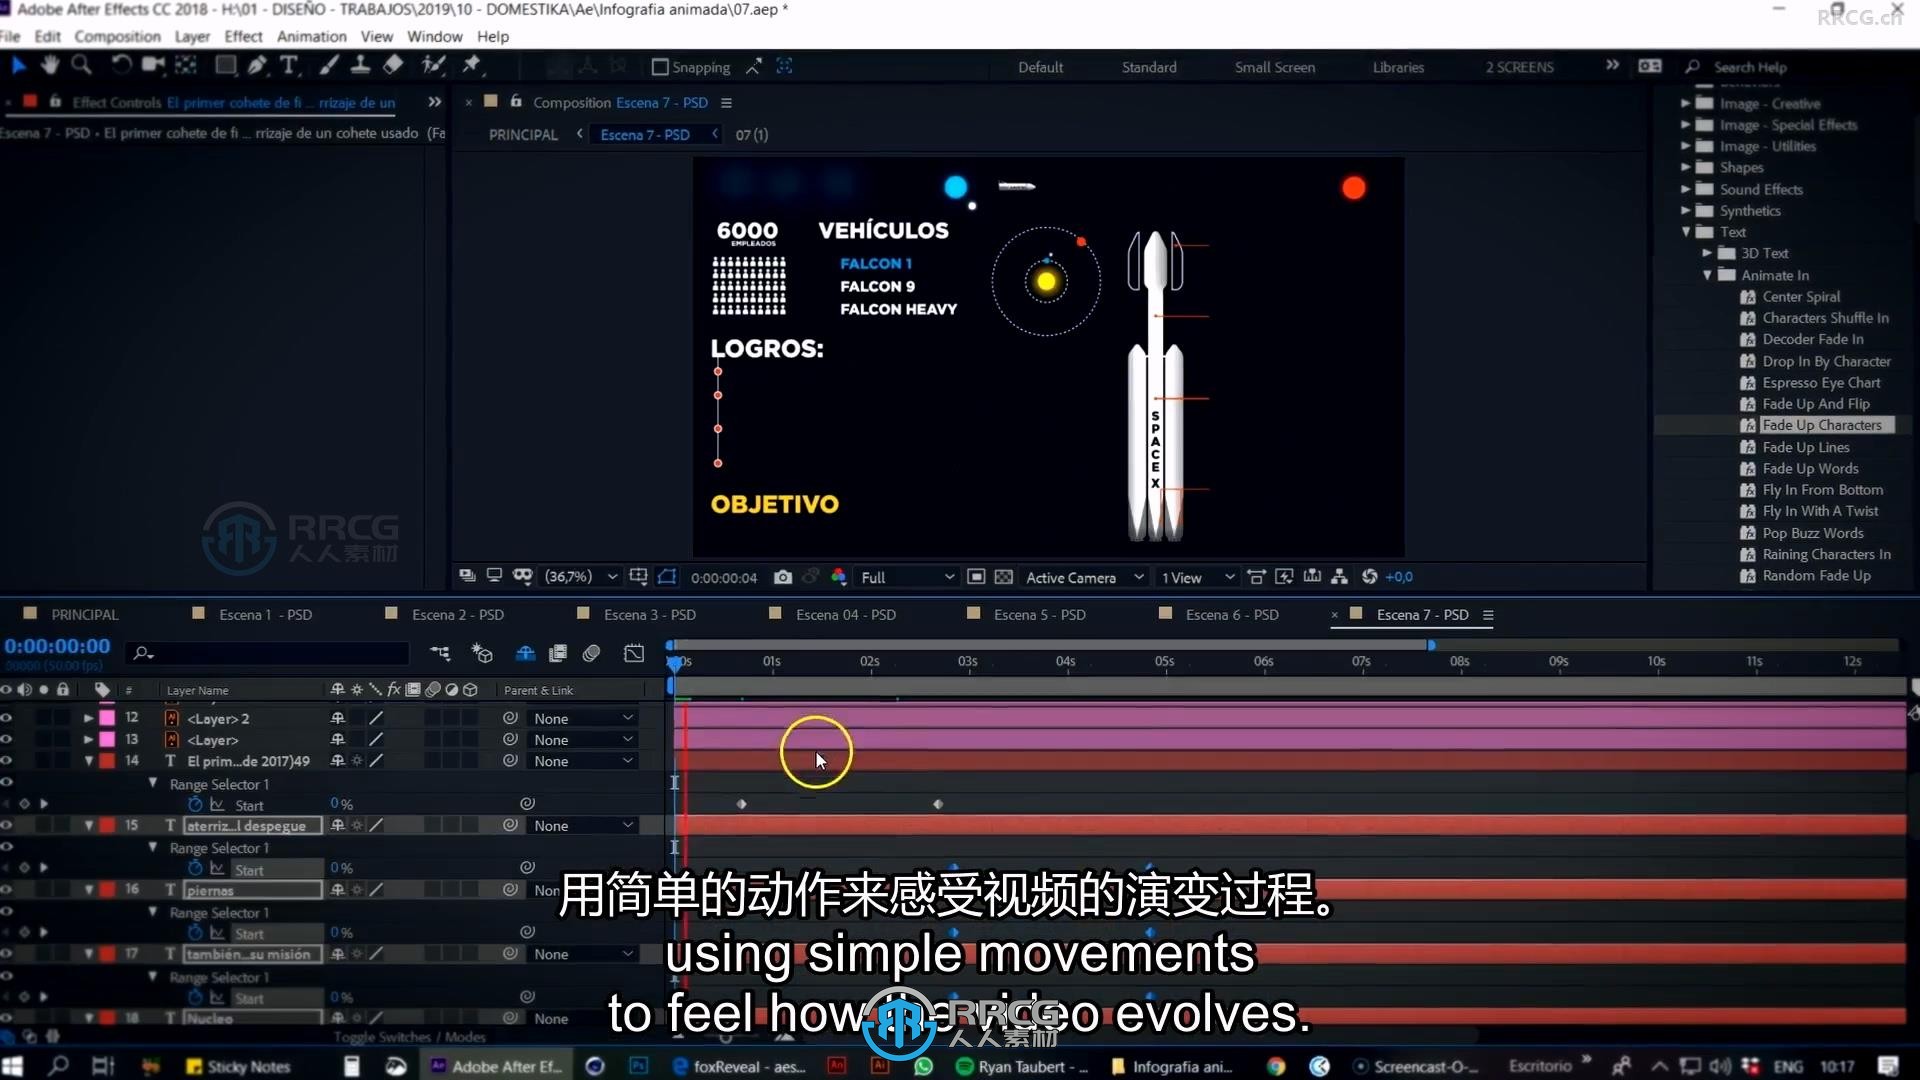Switch to PRINCIPAL timeline tab

click(x=84, y=614)
